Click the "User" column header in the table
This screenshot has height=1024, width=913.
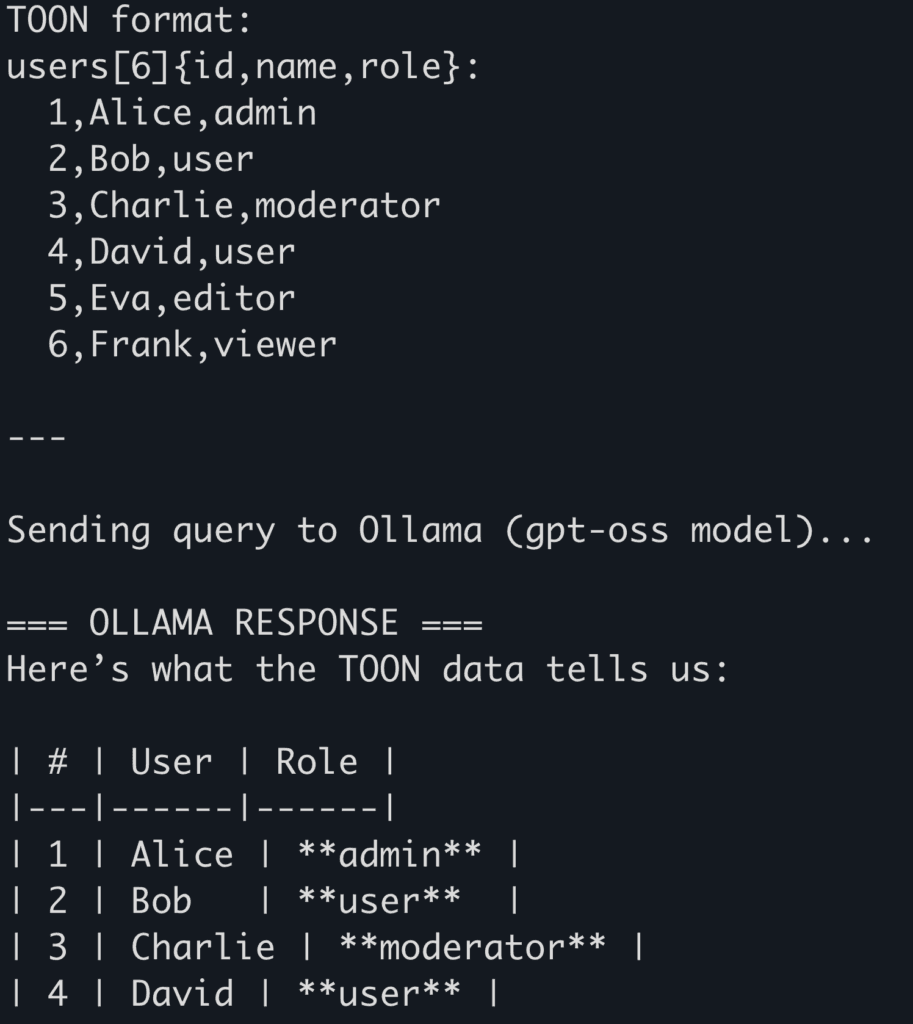click(x=171, y=762)
